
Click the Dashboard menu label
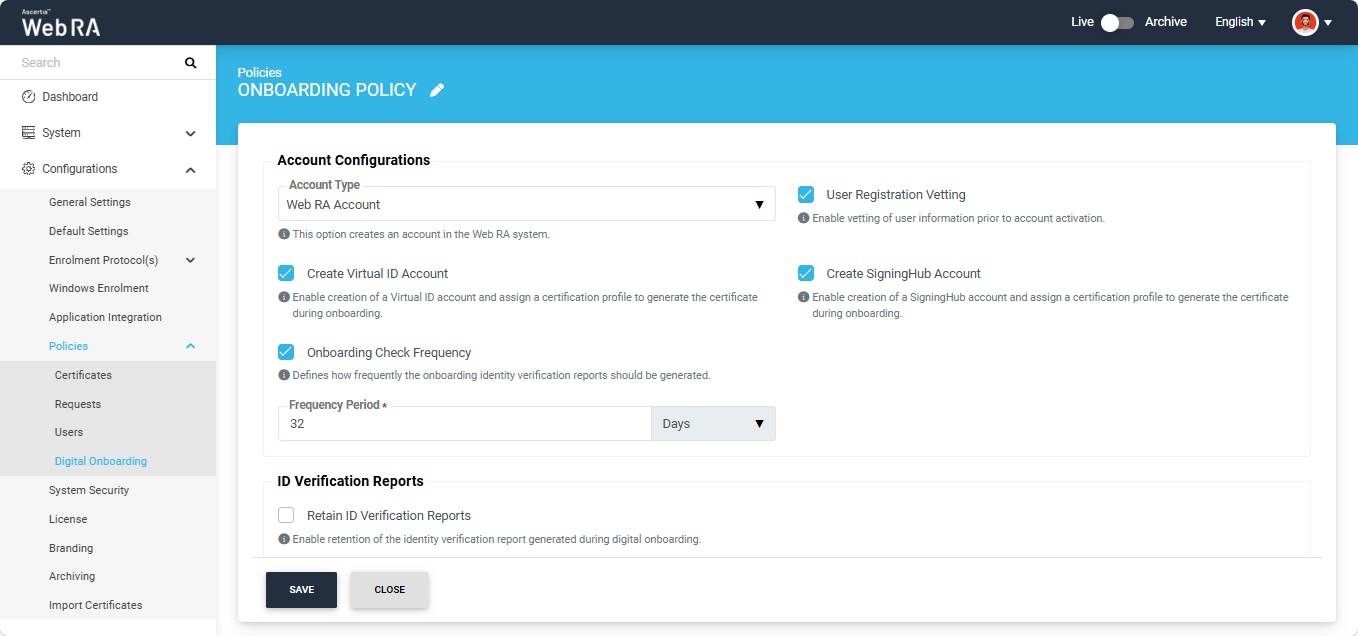70,97
